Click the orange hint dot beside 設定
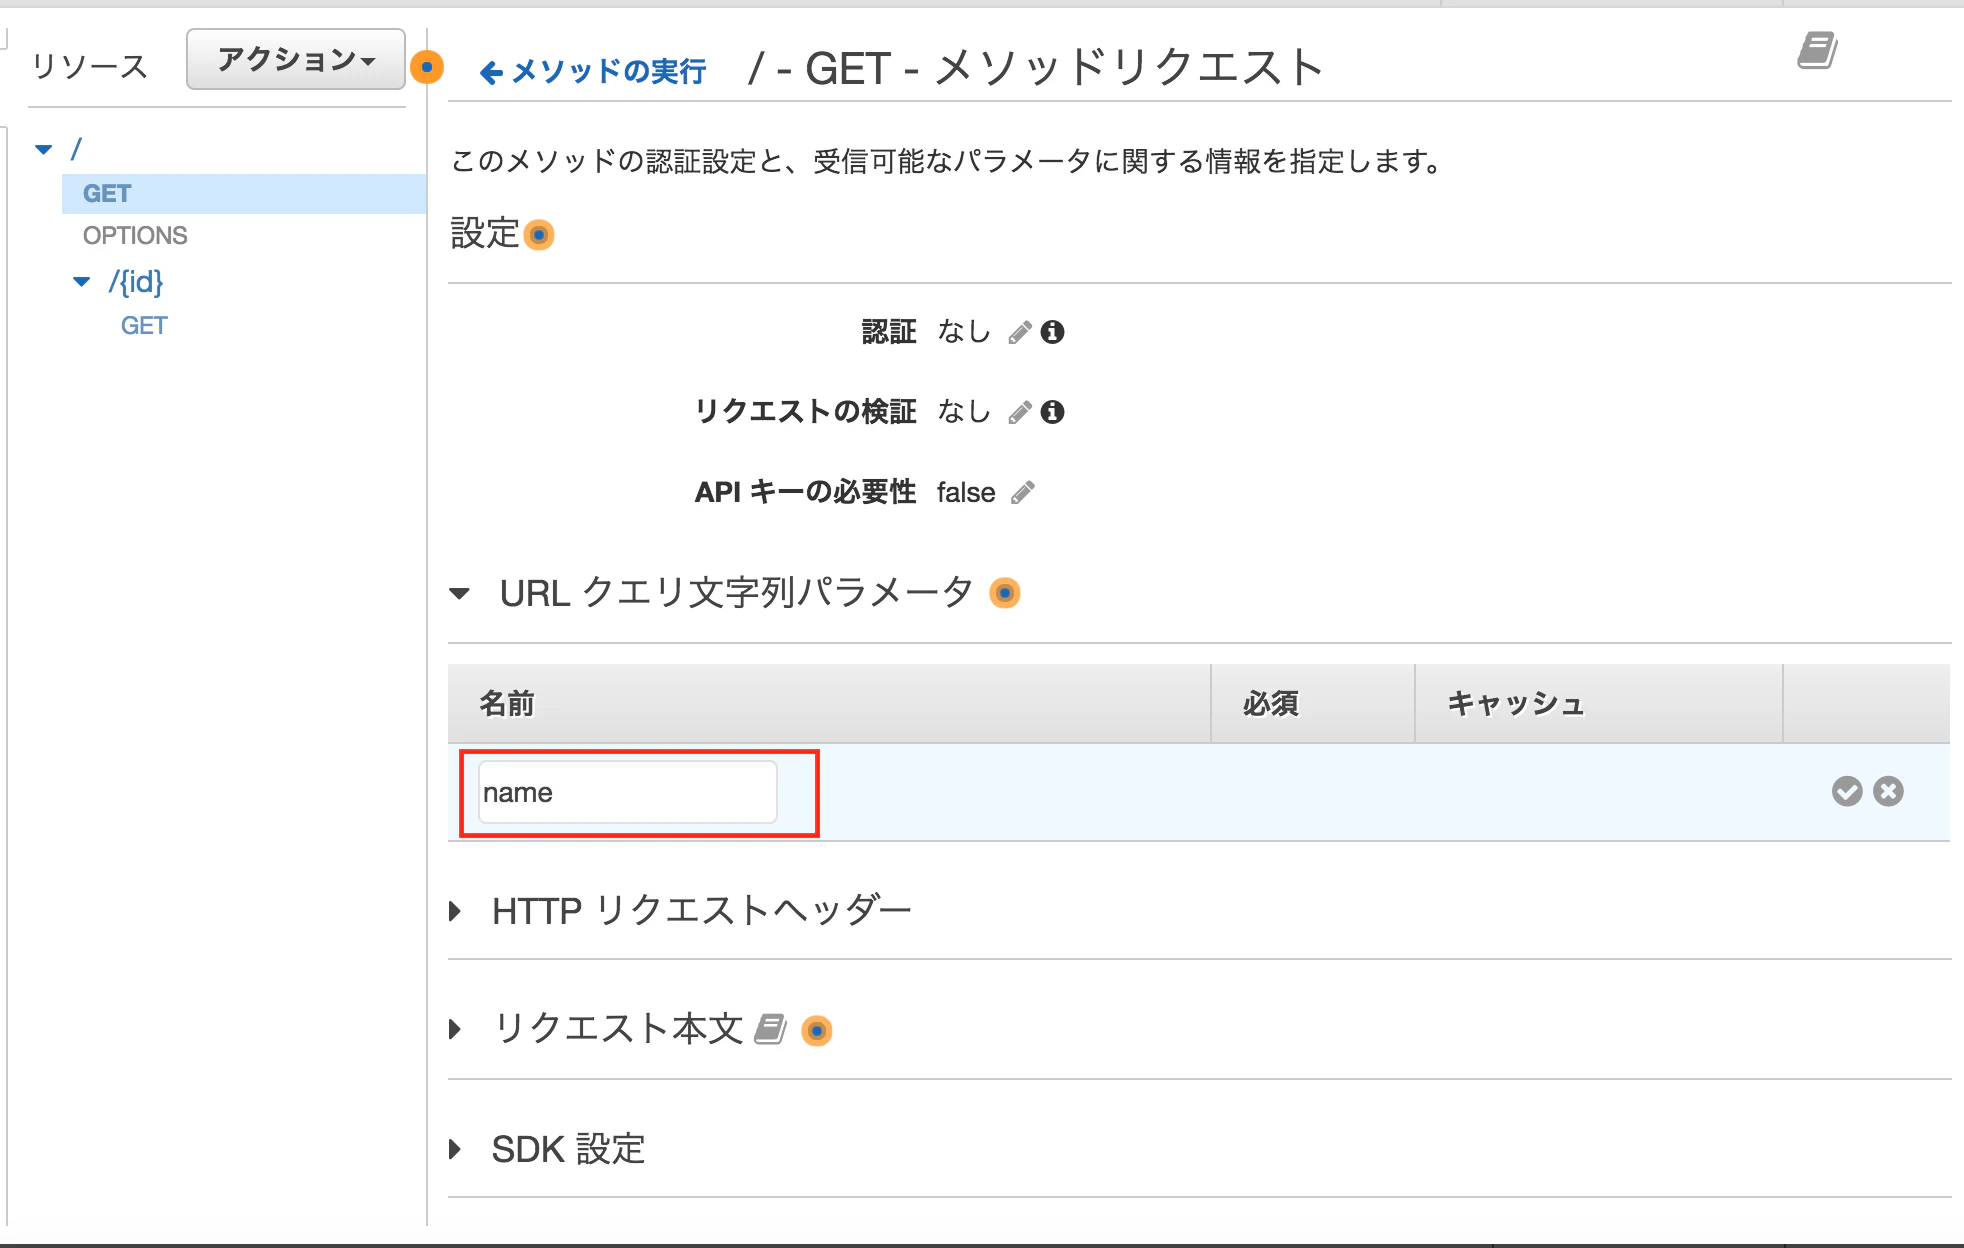This screenshot has width=1964, height=1248. click(539, 235)
